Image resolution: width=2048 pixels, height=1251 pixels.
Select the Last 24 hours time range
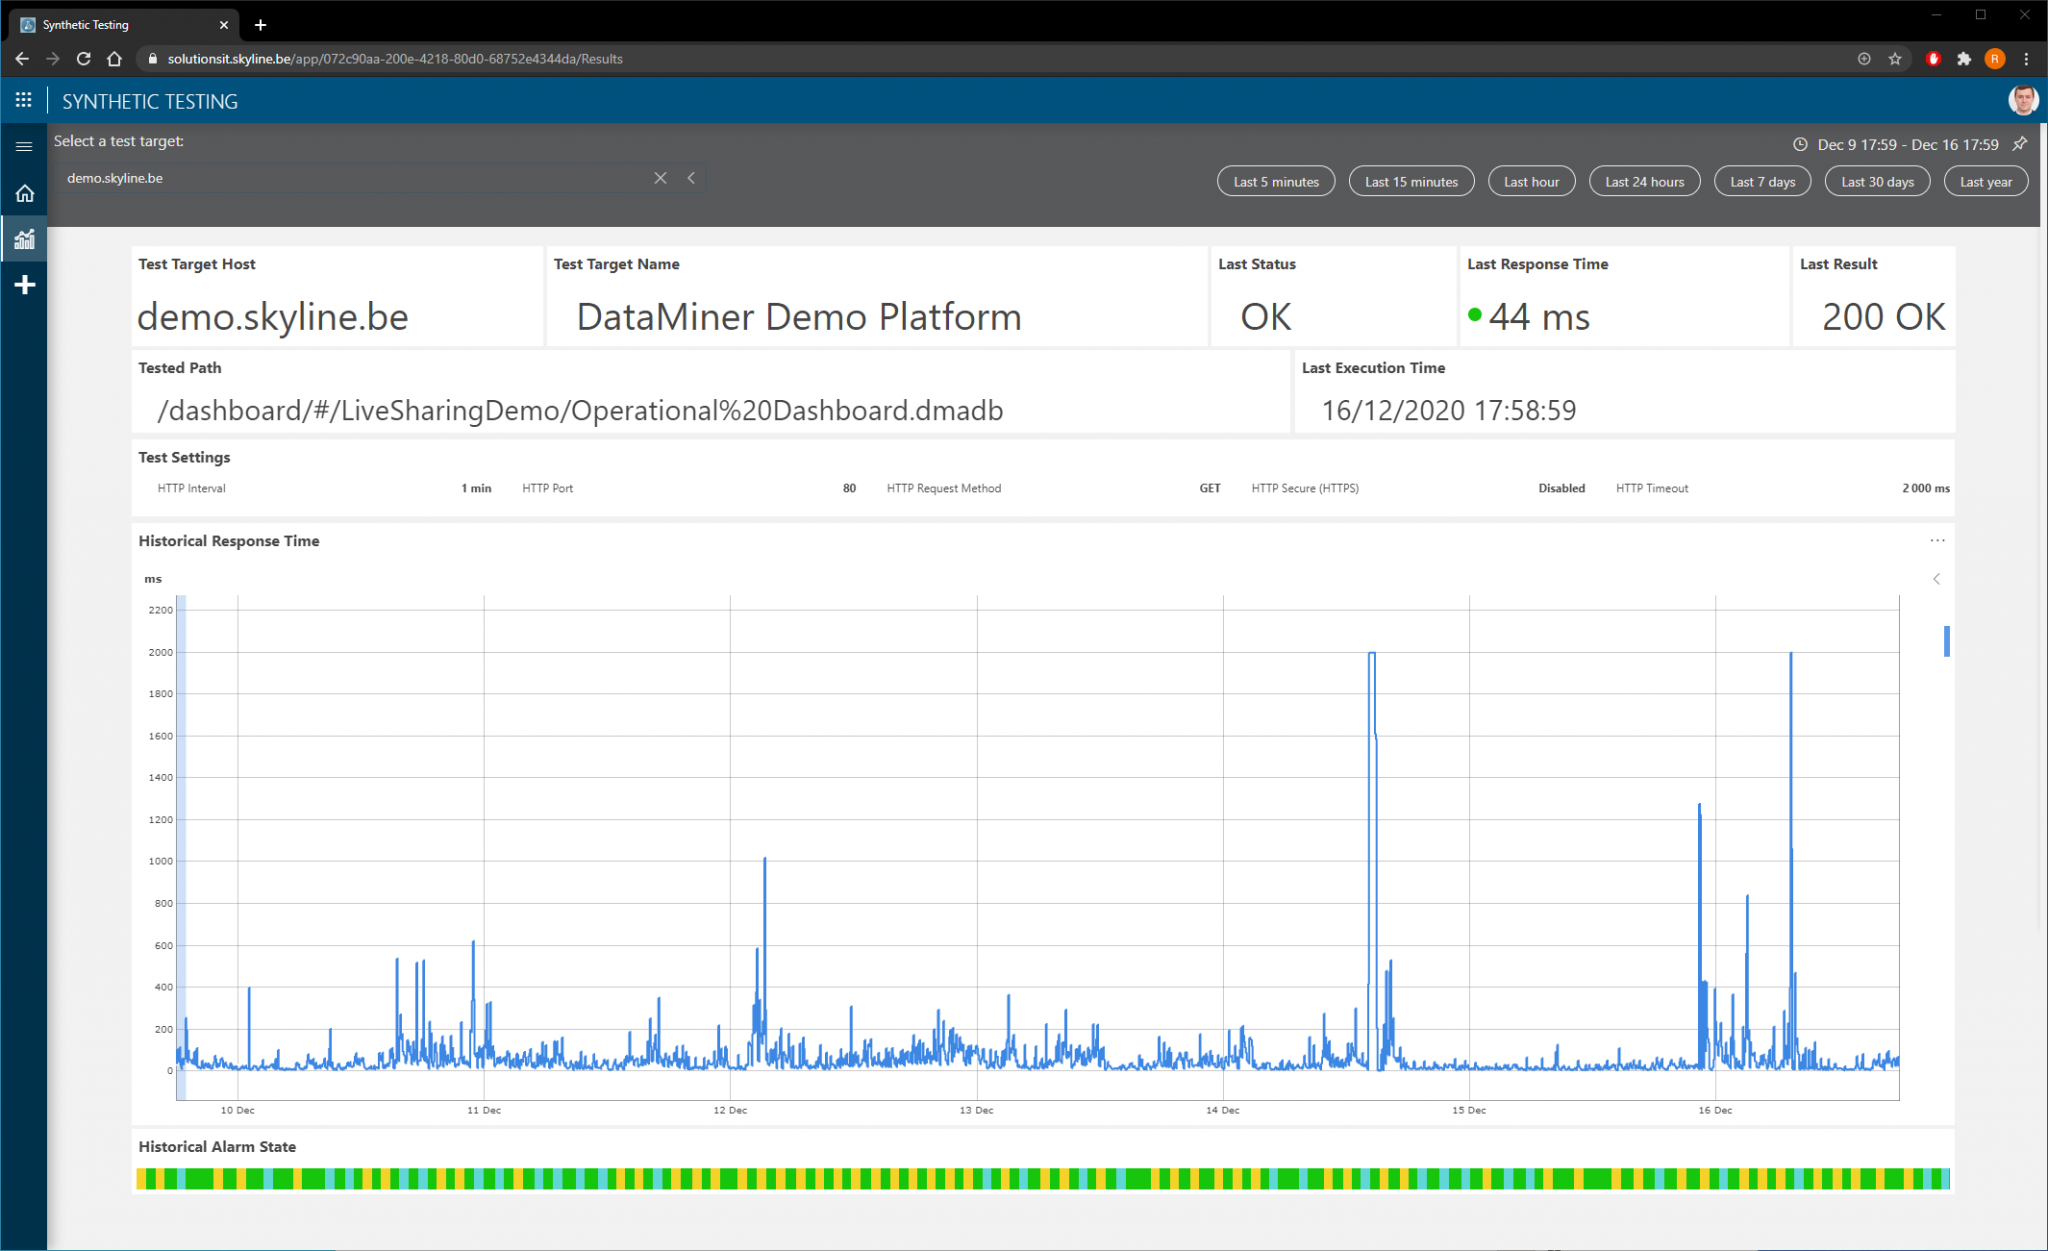[1641, 180]
